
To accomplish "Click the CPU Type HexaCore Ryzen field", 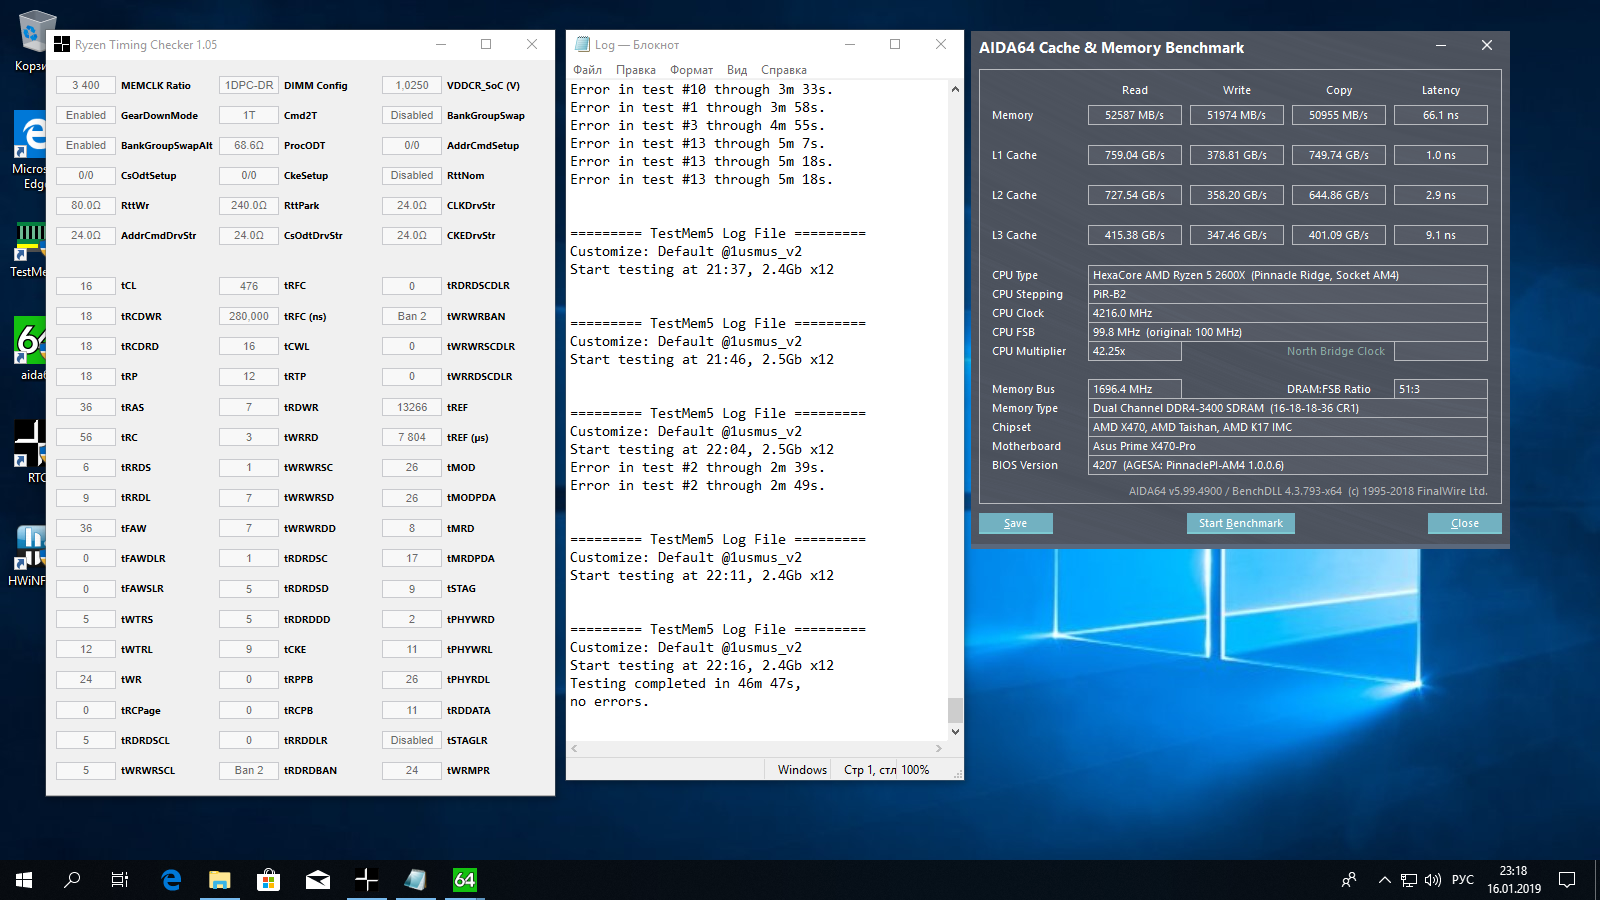I will (1288, 275).
